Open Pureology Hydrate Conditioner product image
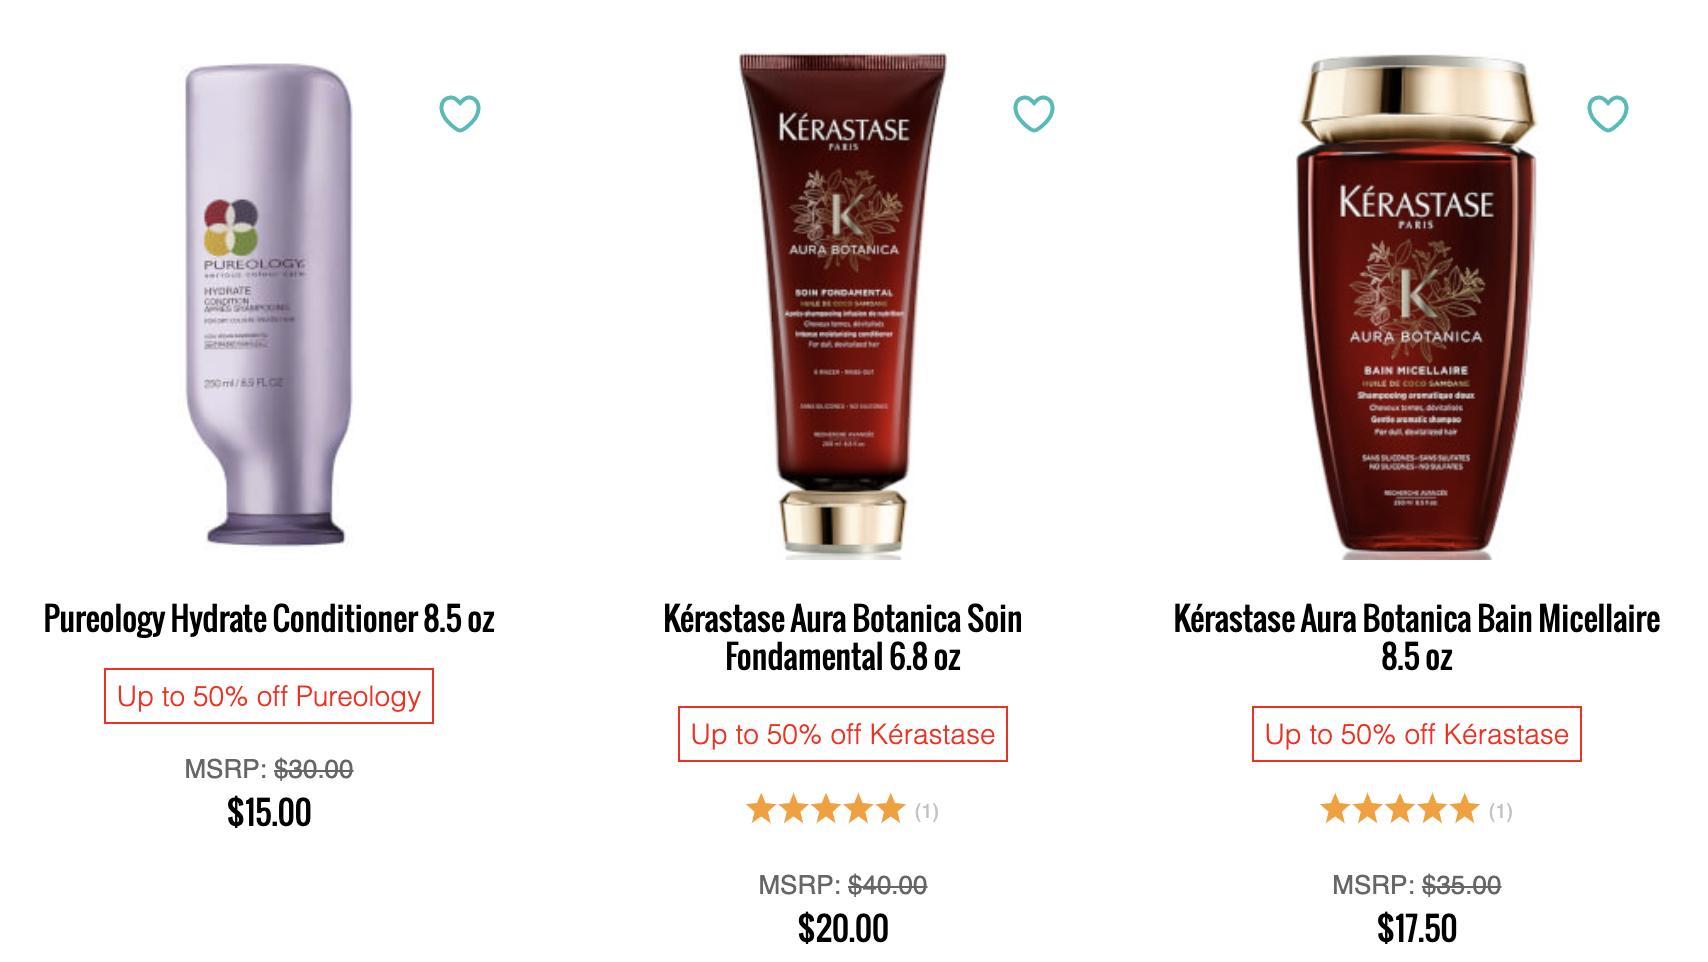This screenshot has height=962, width=1708. click(x=269, y=305)
